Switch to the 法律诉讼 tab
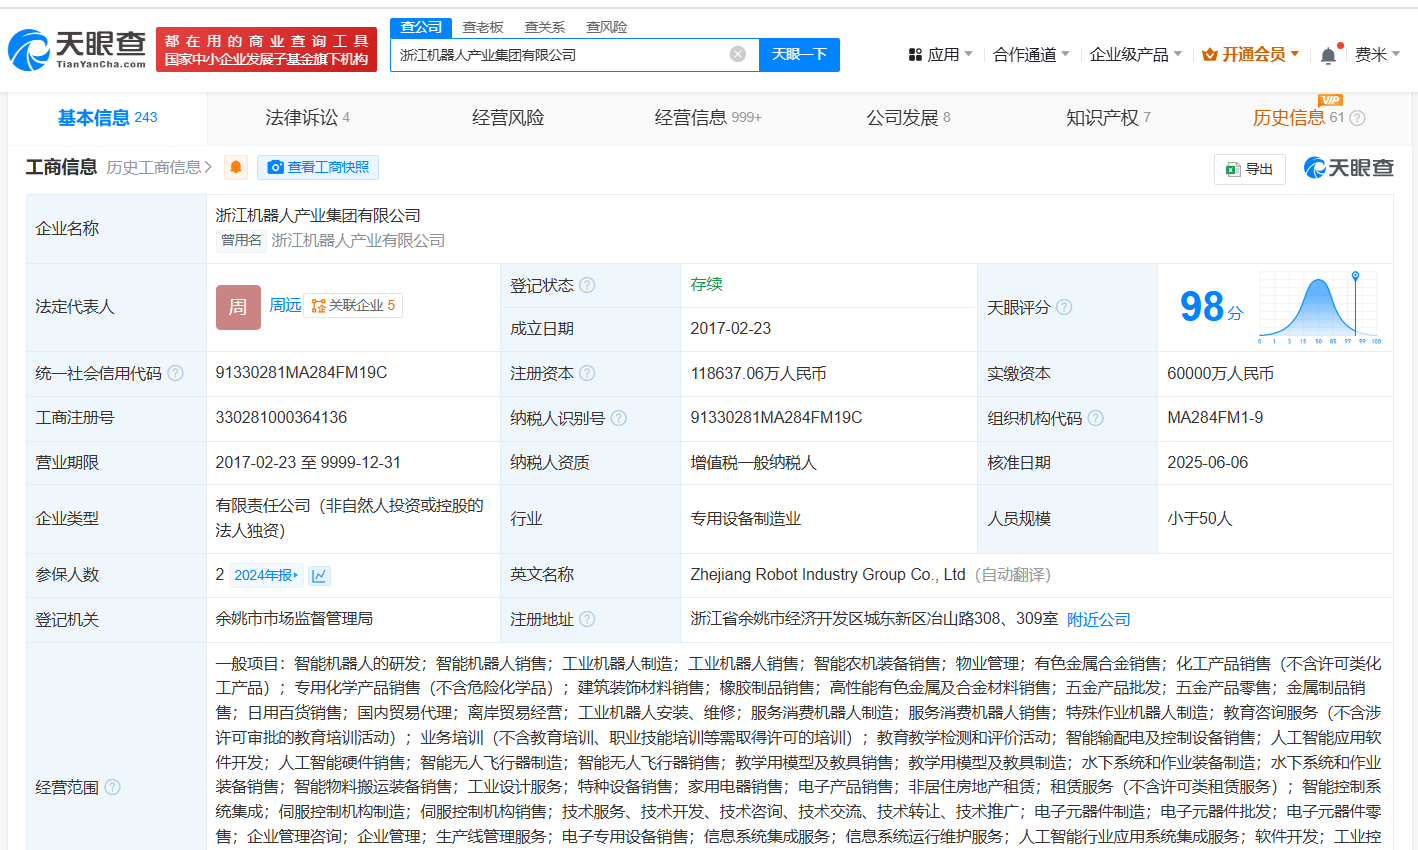The image size is (1418, 850). point(307,118)
